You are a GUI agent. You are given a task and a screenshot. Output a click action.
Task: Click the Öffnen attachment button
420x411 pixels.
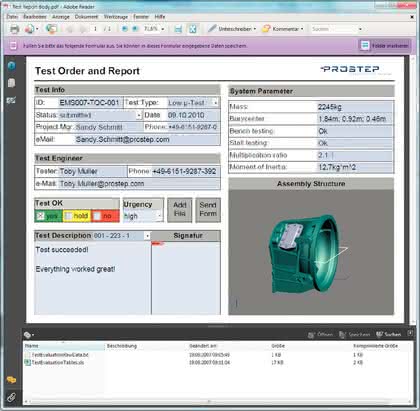tap(320, 334)
